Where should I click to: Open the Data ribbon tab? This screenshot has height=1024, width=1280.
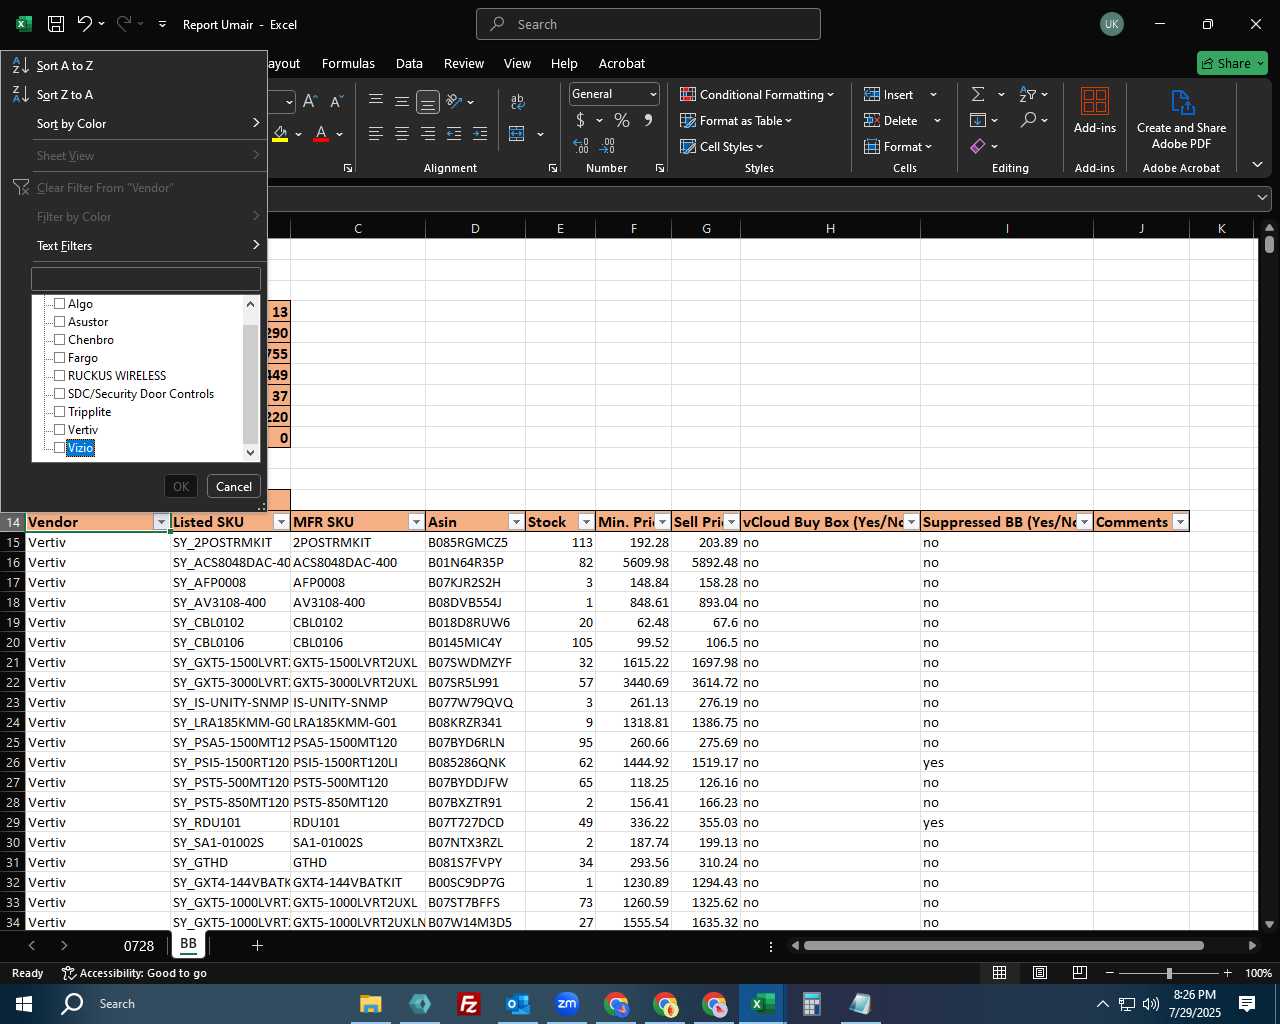(409, 63)
